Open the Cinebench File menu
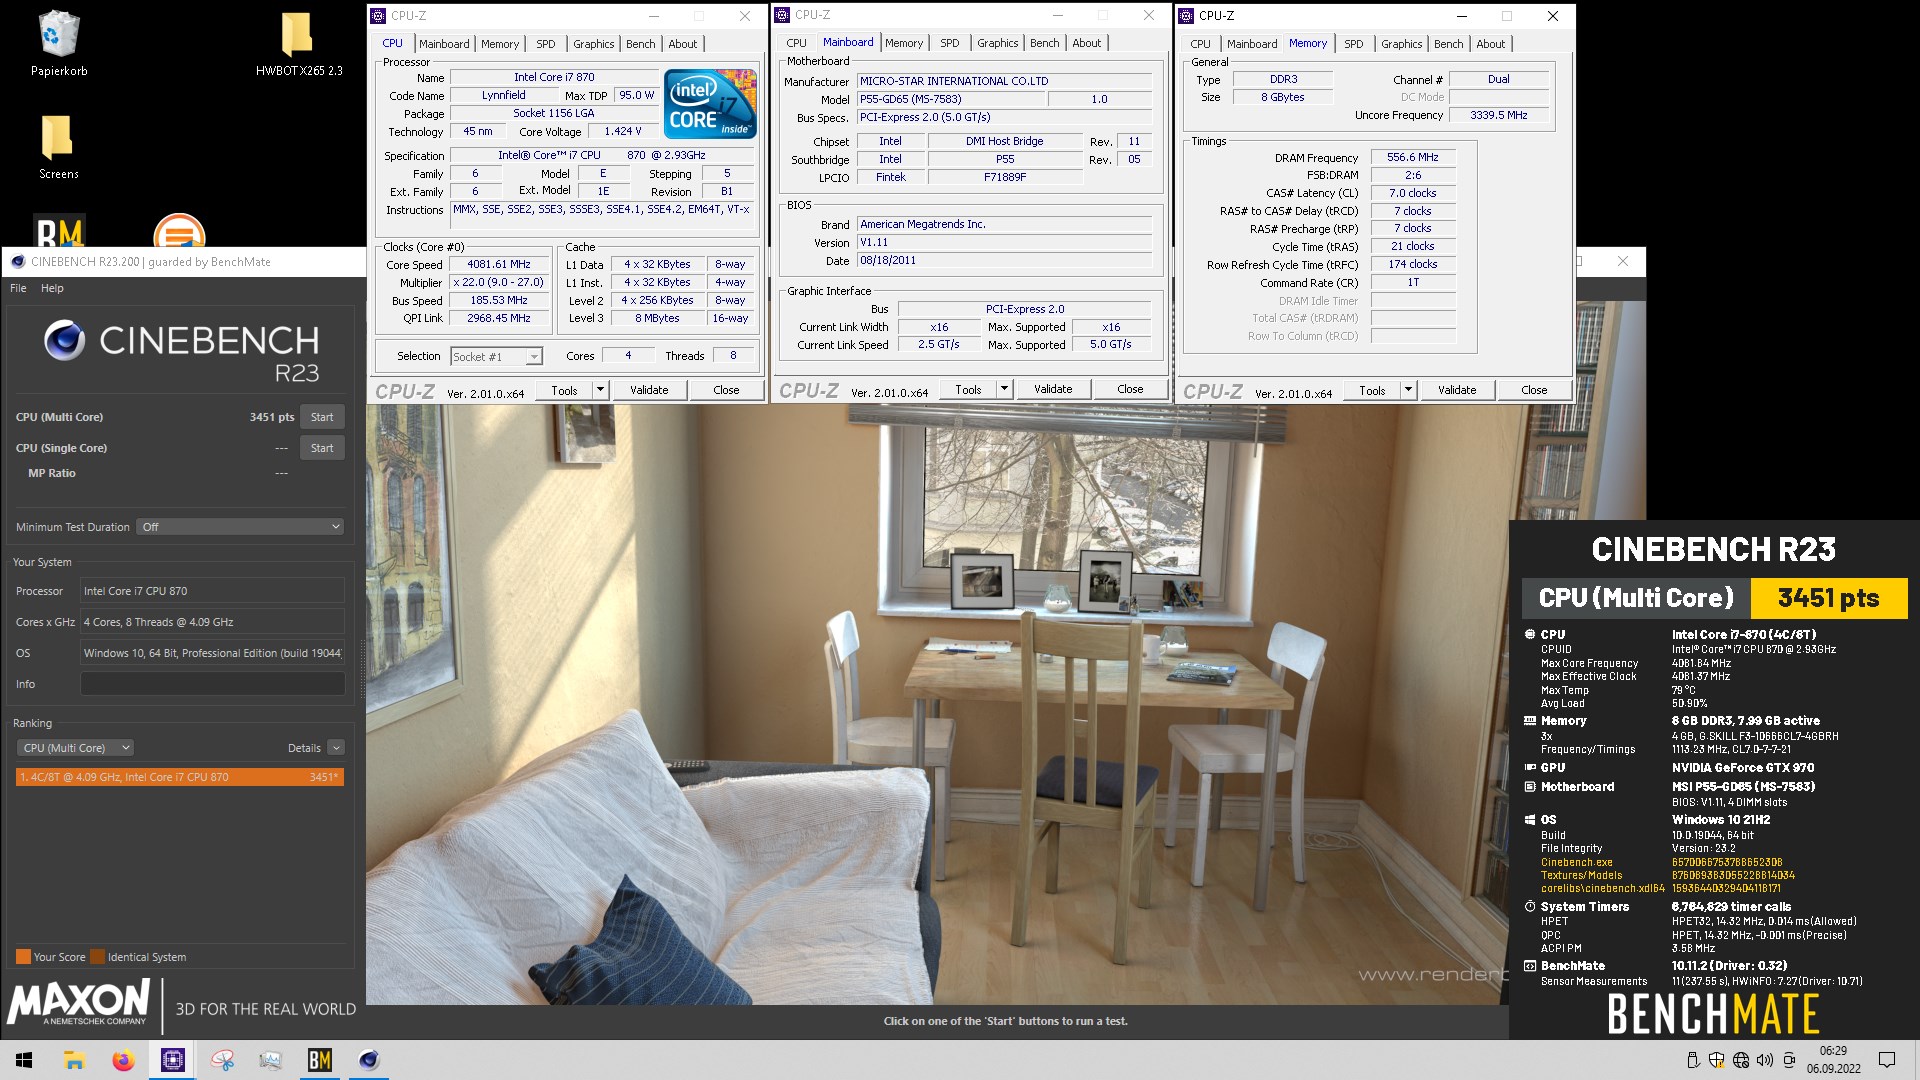 [x=18, y=288]
